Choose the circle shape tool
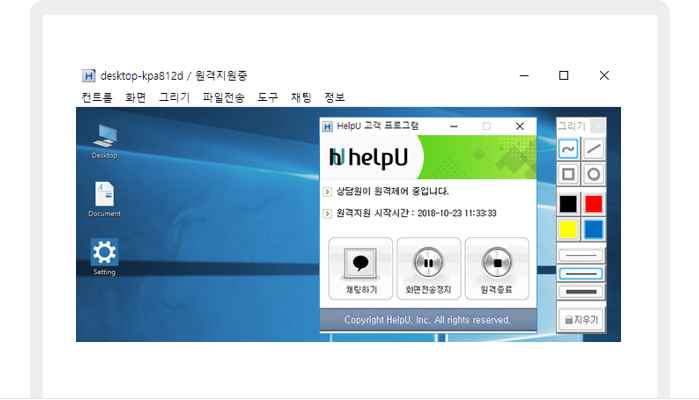 tap(594, 175)
